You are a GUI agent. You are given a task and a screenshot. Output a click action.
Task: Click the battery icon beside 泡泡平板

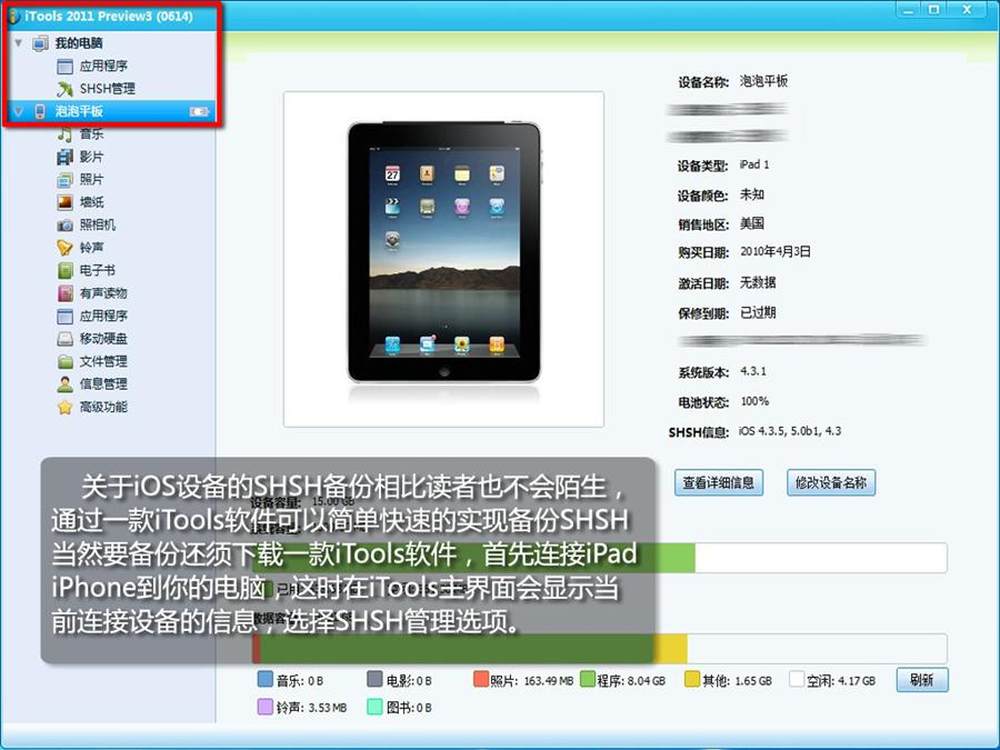[x=199, y=112]
